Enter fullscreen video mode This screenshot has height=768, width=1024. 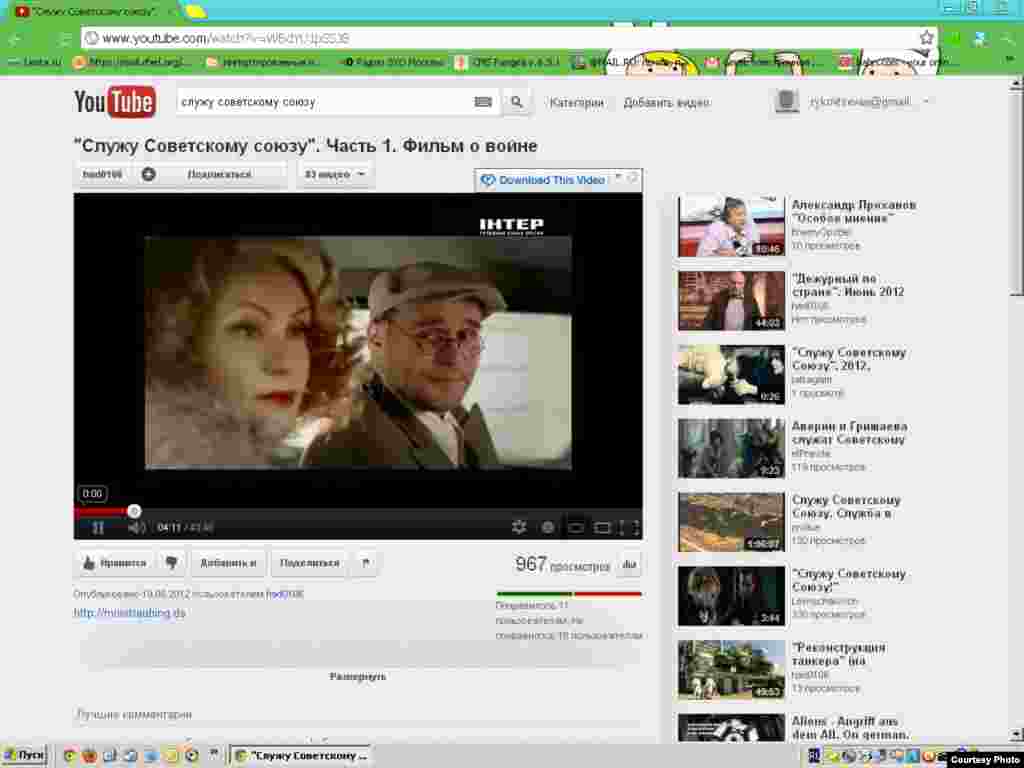click(629, 527)
